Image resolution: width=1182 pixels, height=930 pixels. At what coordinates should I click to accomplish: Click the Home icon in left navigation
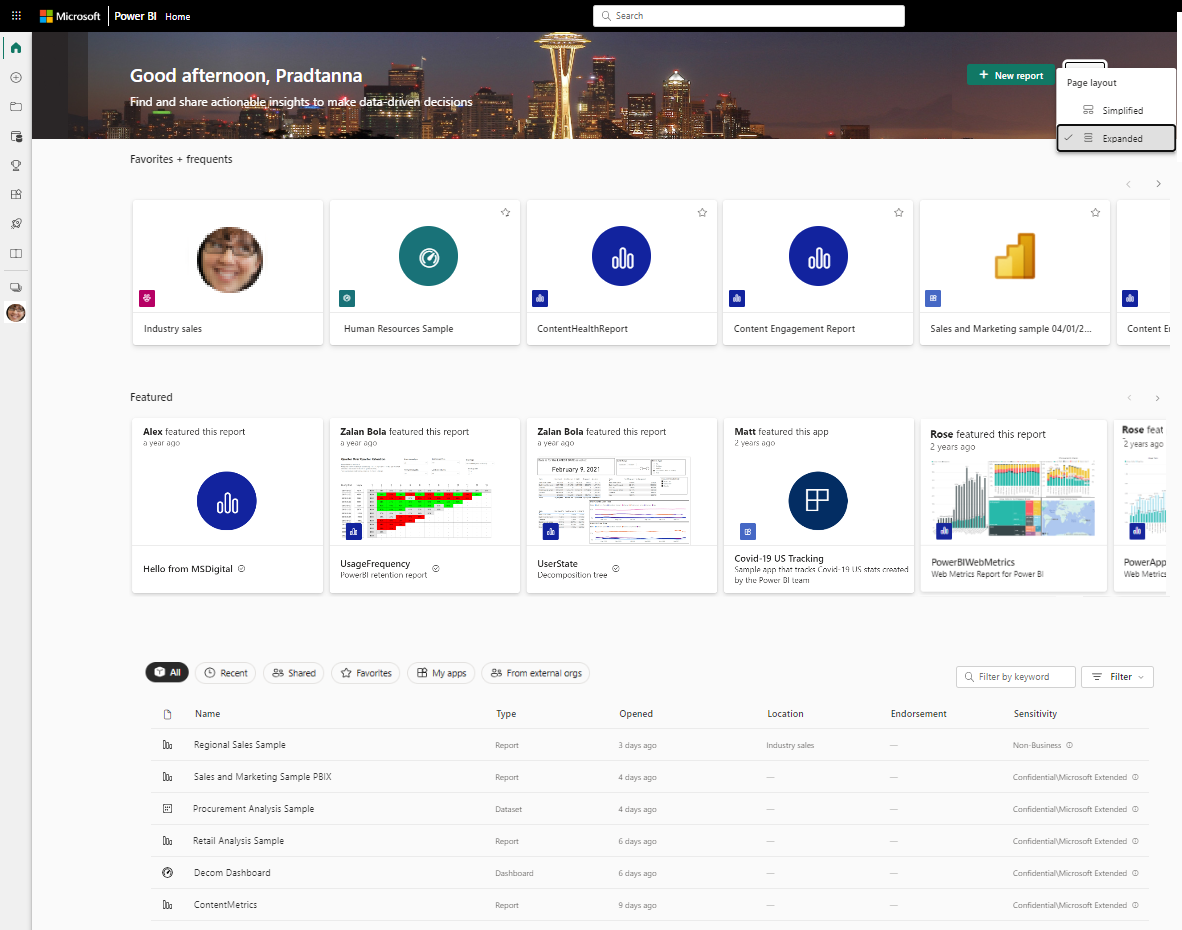click(16, 48)
